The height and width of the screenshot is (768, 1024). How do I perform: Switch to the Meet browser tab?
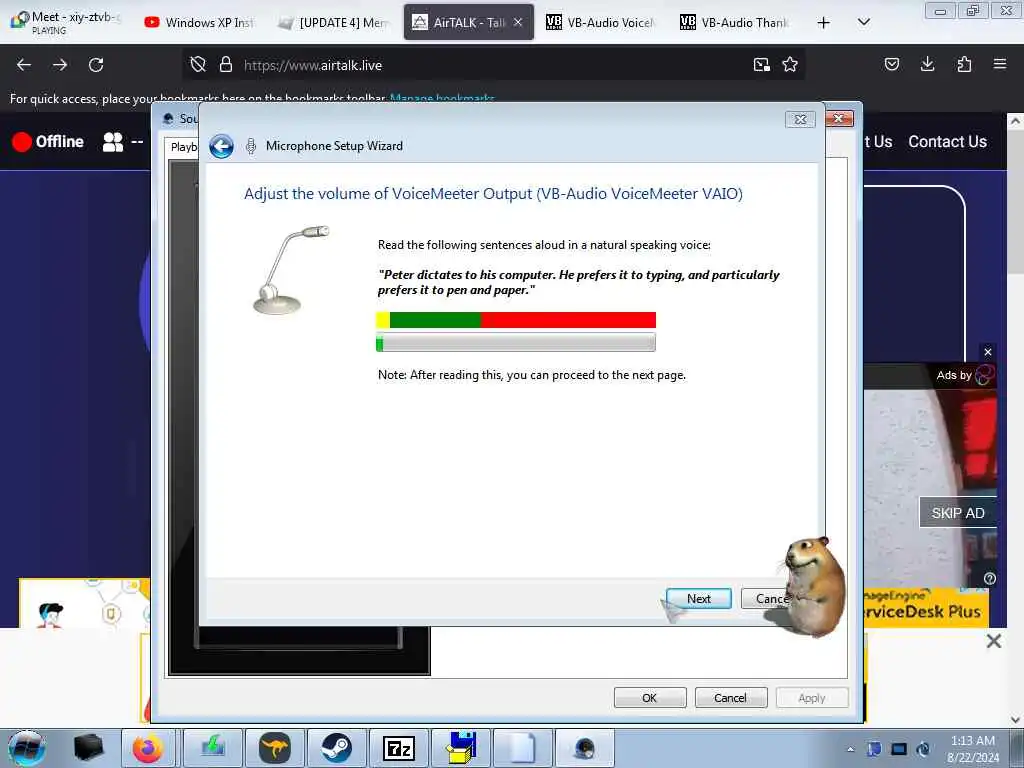coord(65,22)
